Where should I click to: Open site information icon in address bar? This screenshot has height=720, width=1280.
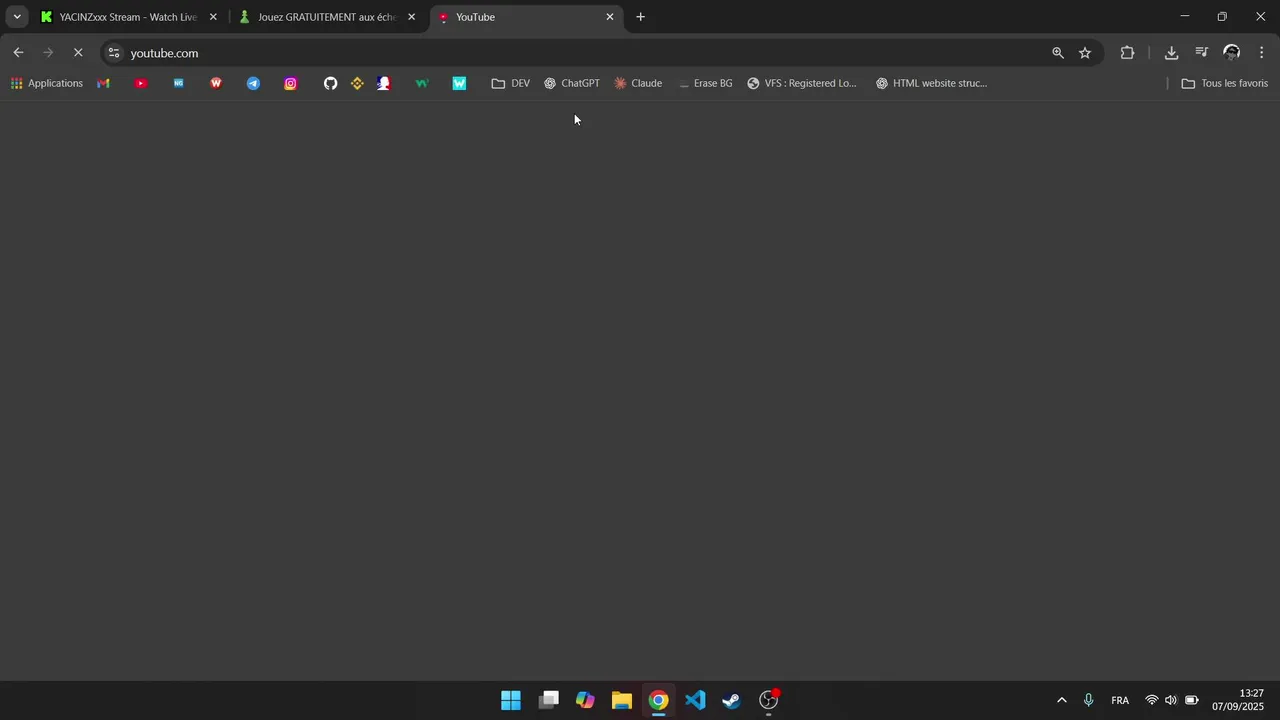[x=114, y=53]
